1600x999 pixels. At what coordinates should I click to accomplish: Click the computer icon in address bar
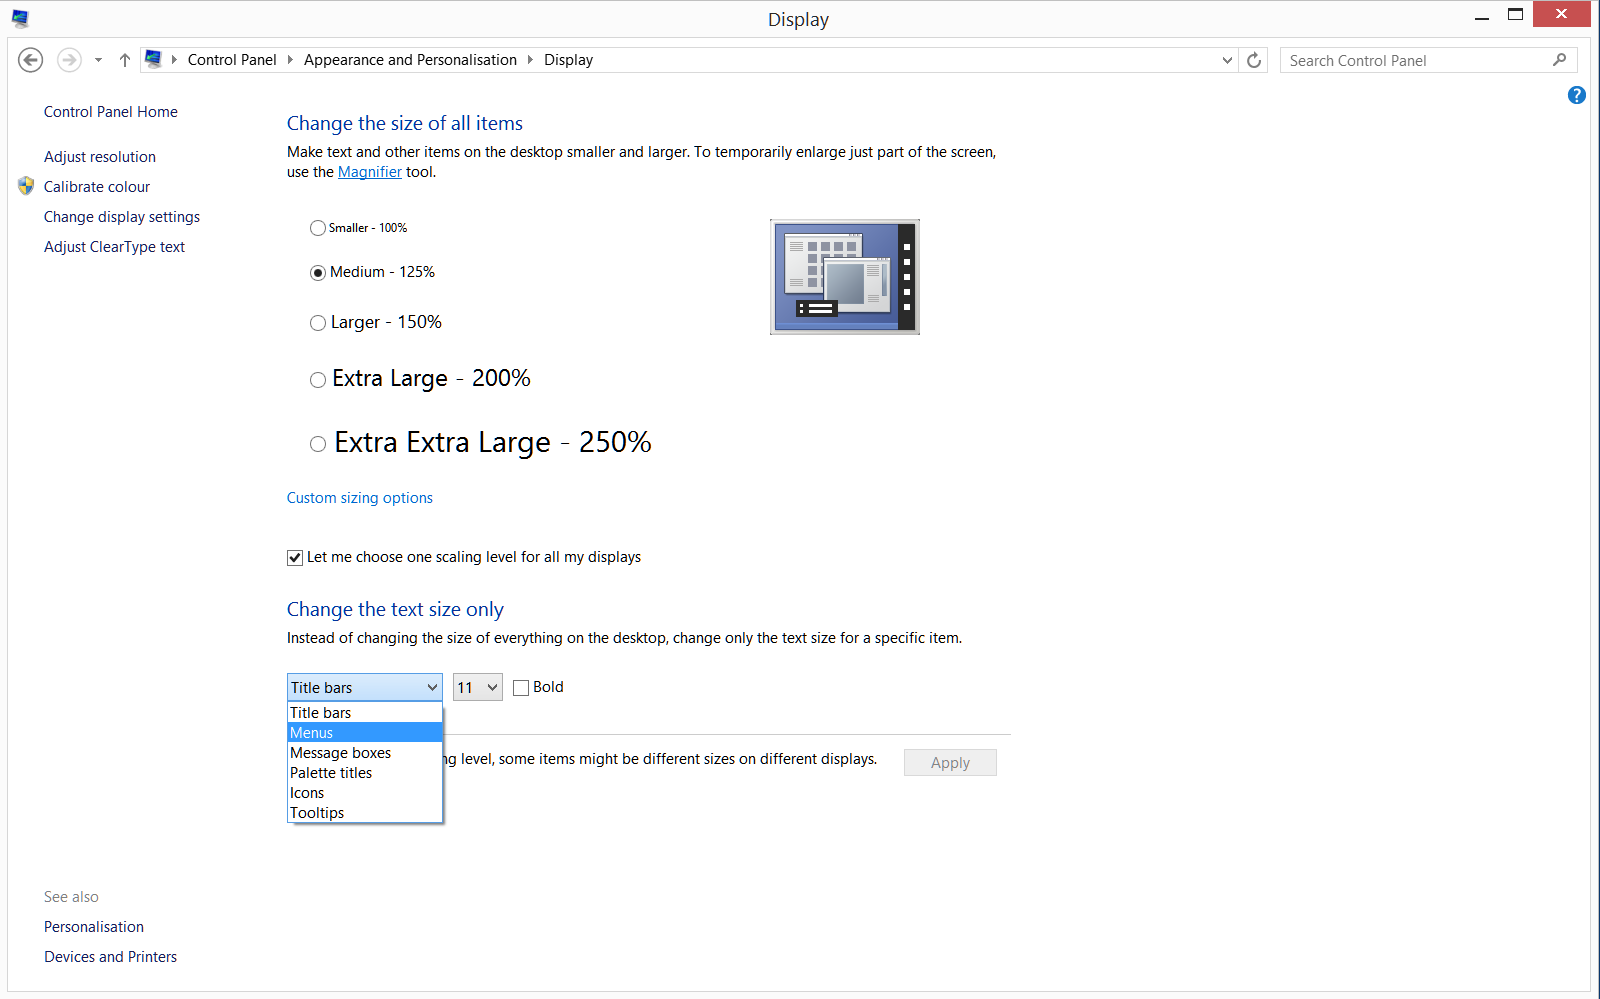(153, 59)
